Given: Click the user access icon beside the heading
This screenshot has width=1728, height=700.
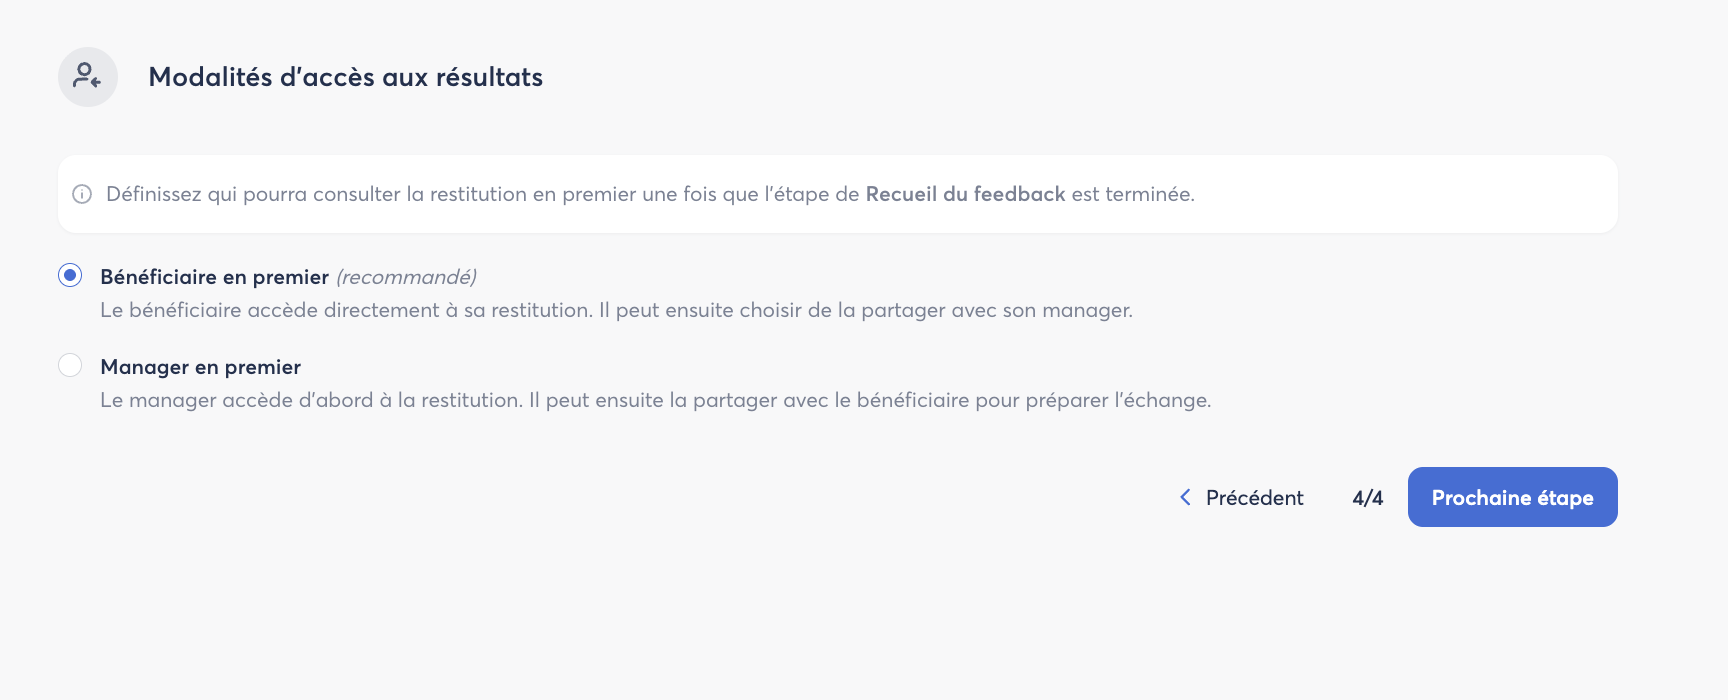Looking at the screenshot, I should pyautogui.click(x=88, y=77).
